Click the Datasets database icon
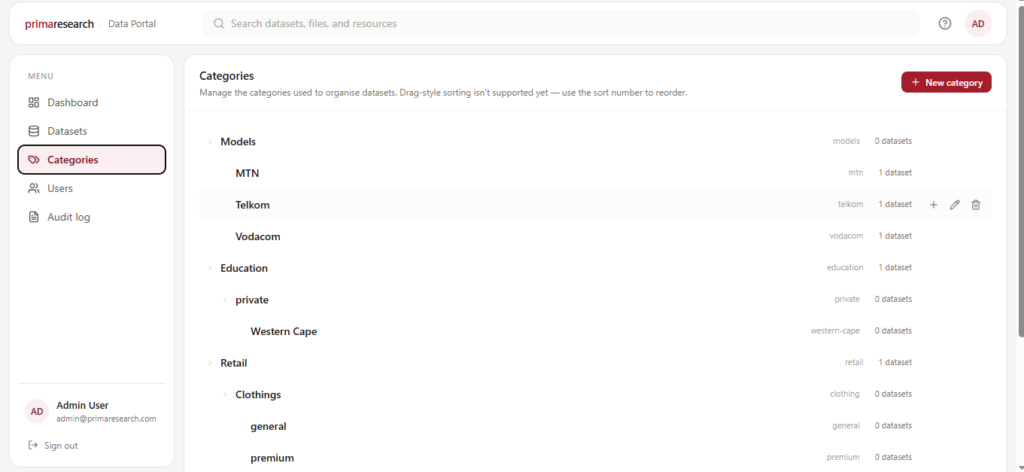The image size is (1024, 472). click(34, 131)
